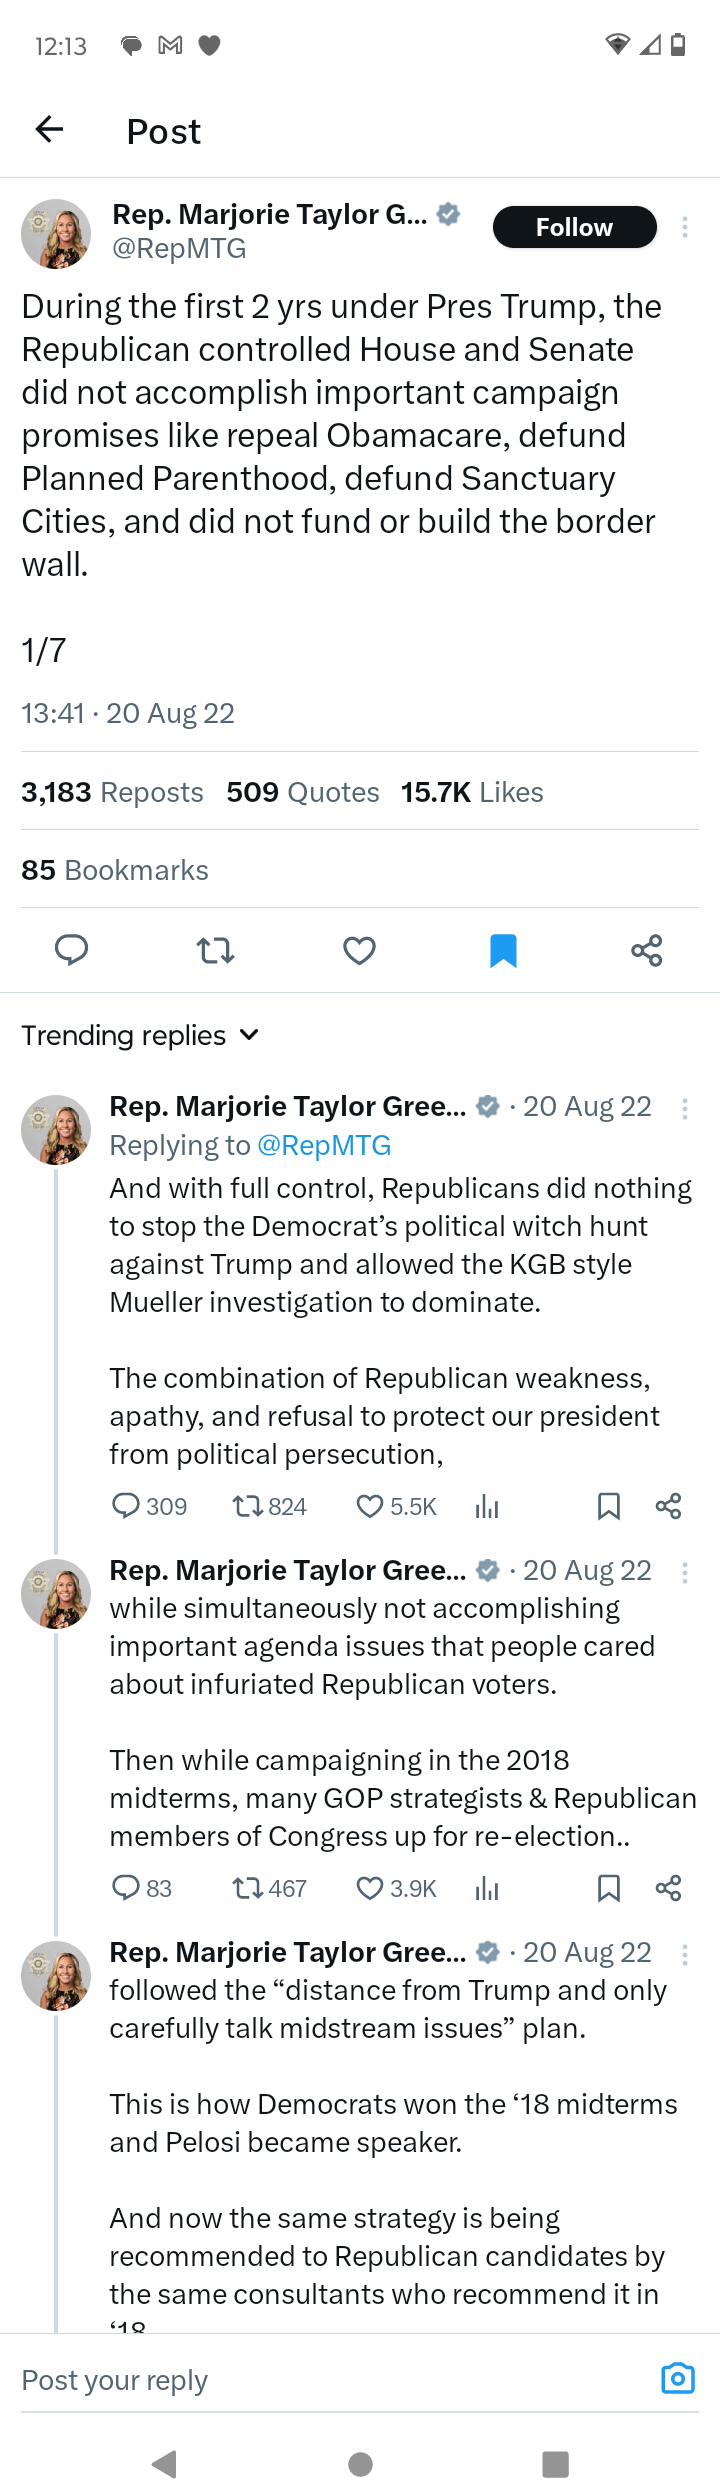Tap the back arrow beside Post

pos(49,129)
